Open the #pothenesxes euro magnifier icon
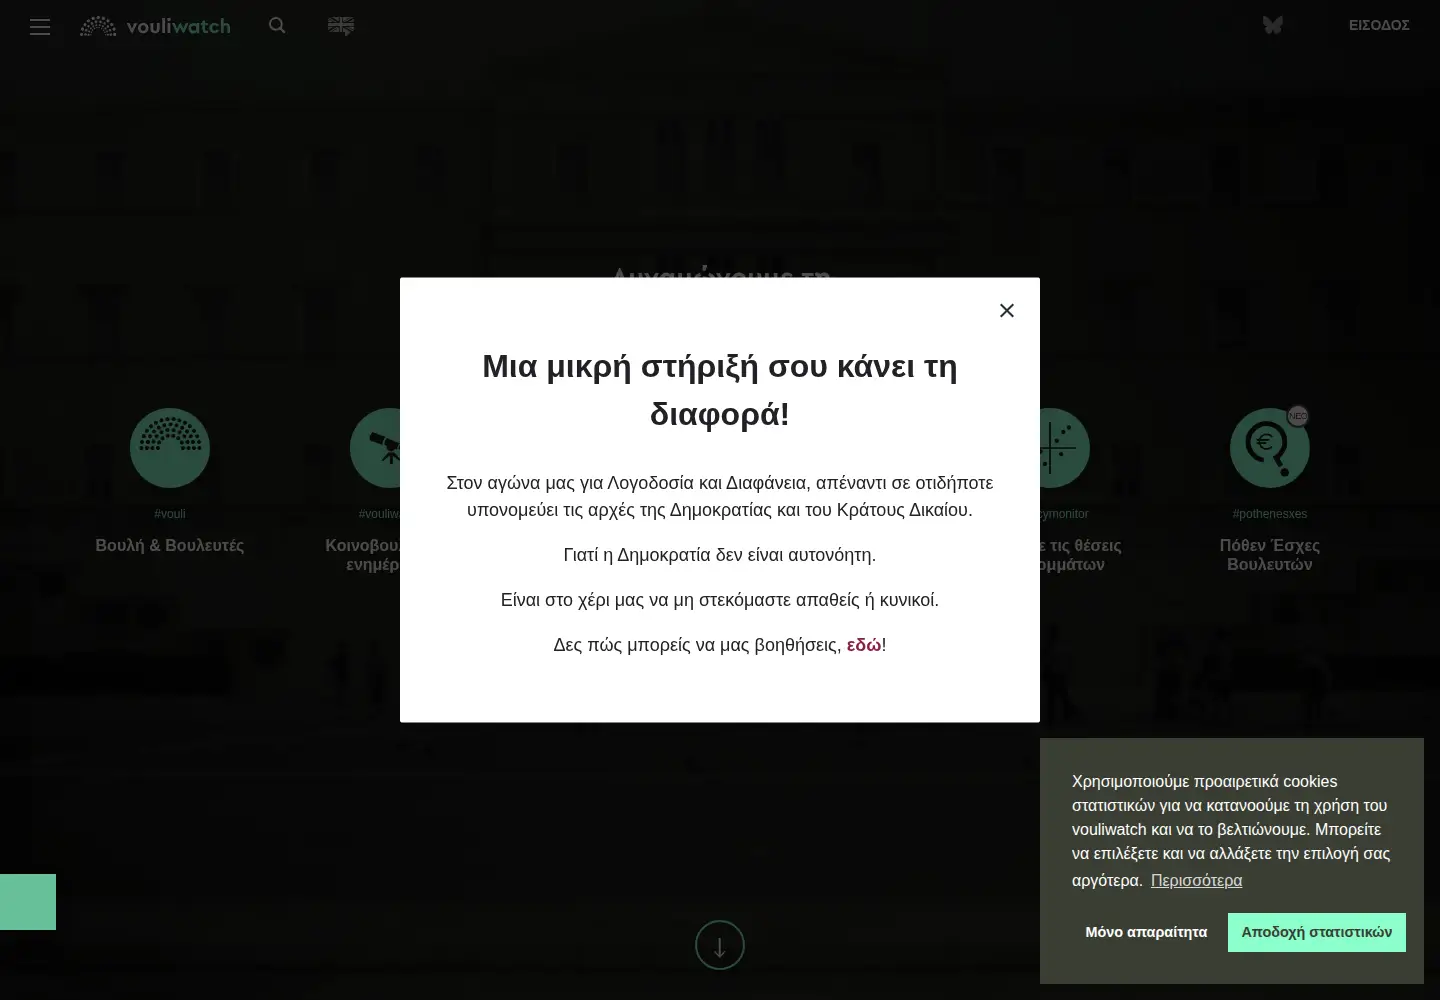 tap(1270, 448)
